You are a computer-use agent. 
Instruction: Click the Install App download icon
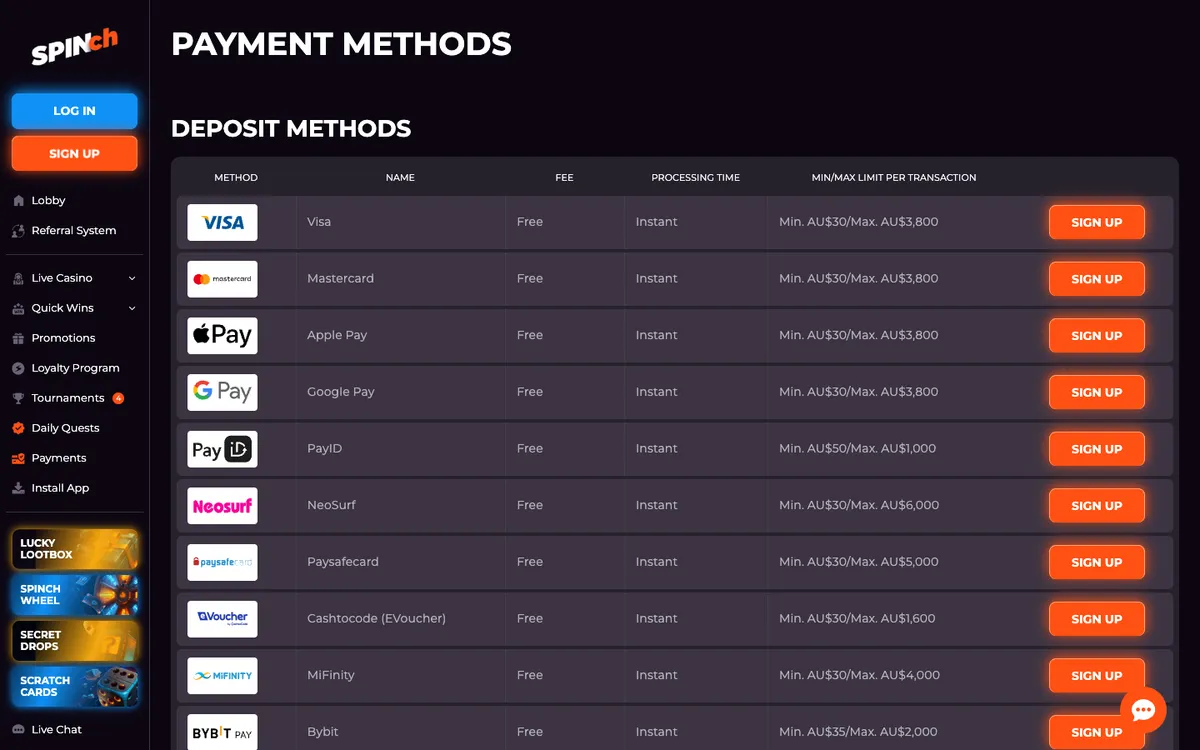(18, 488)
